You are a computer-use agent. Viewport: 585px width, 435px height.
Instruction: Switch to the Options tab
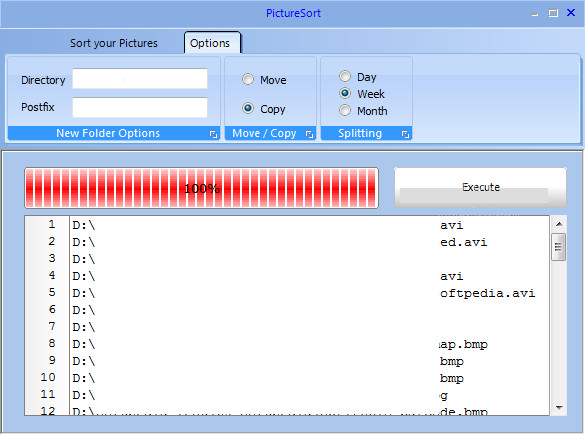pyautogui.click(x=212, y=43)
